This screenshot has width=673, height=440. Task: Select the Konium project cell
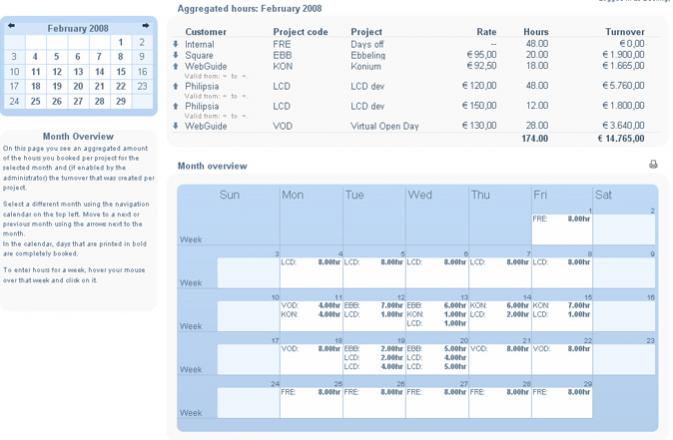366,67
